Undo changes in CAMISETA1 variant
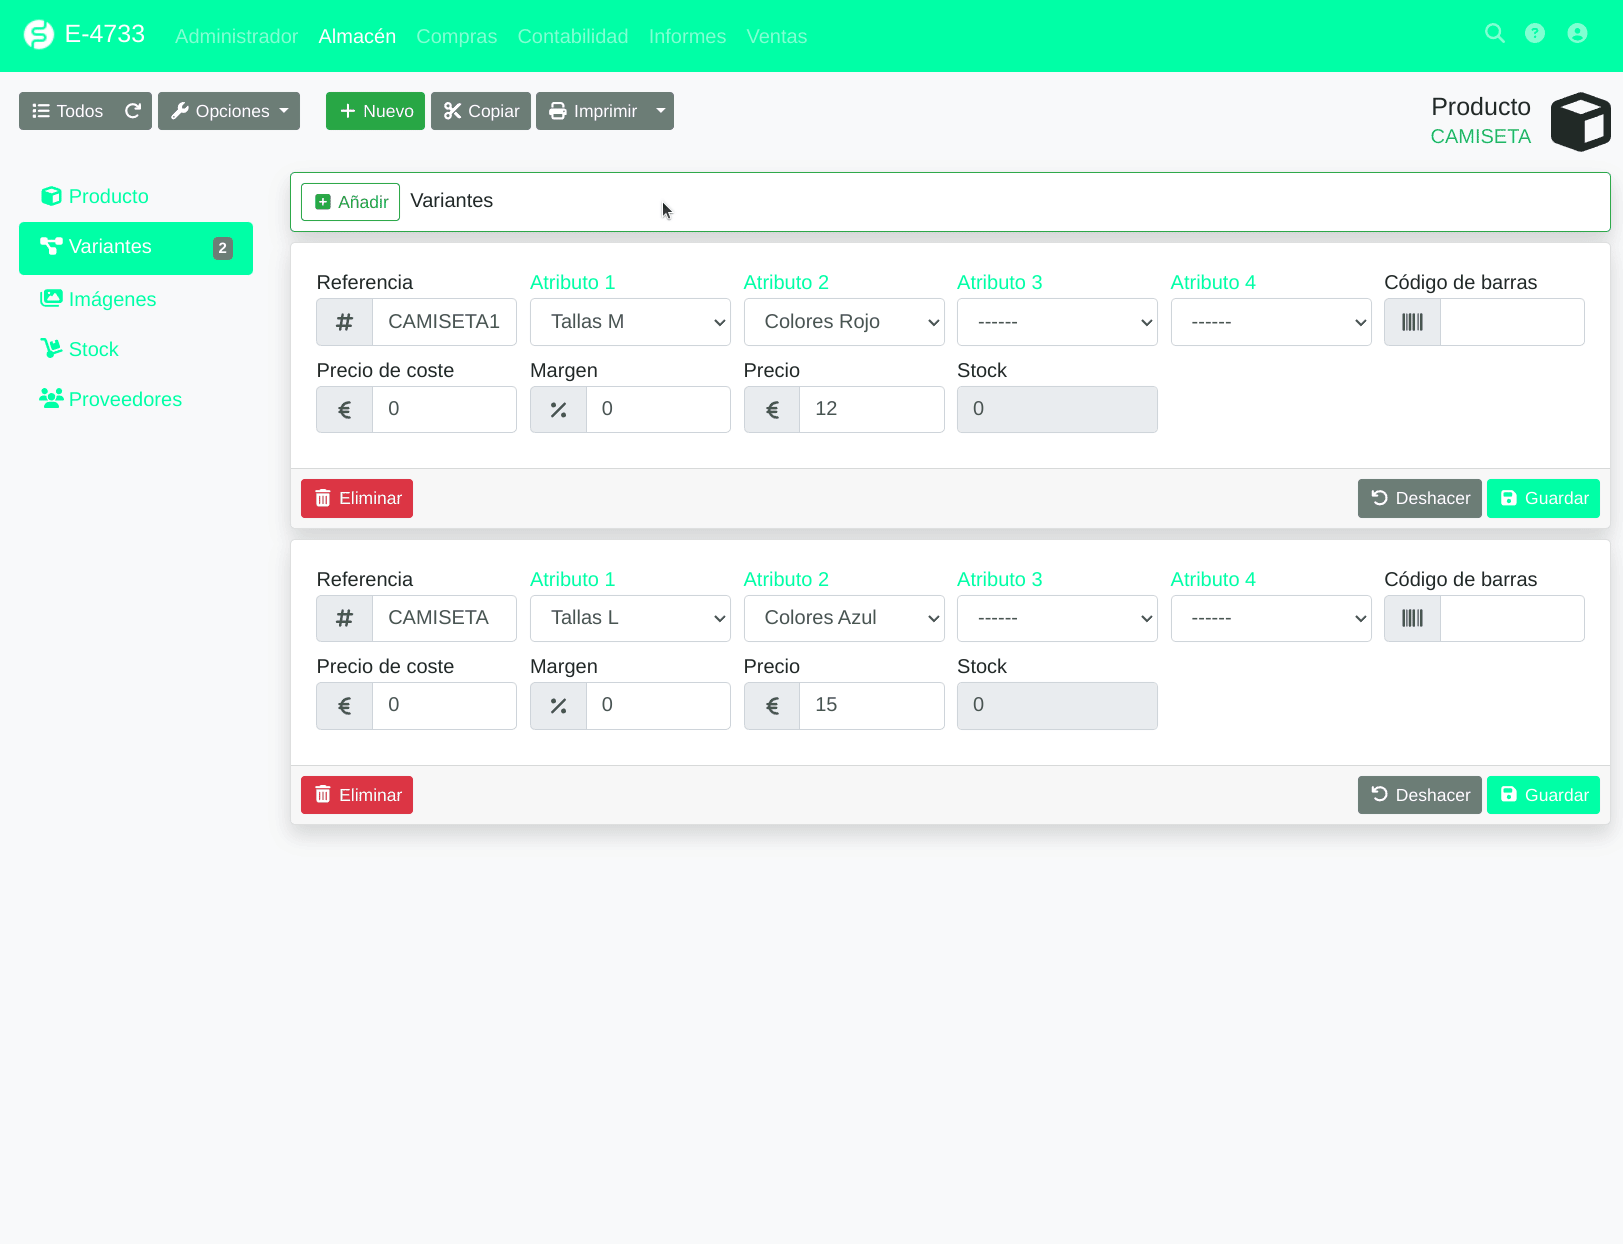1623x1244 pixels. (x=1419, y=498)
